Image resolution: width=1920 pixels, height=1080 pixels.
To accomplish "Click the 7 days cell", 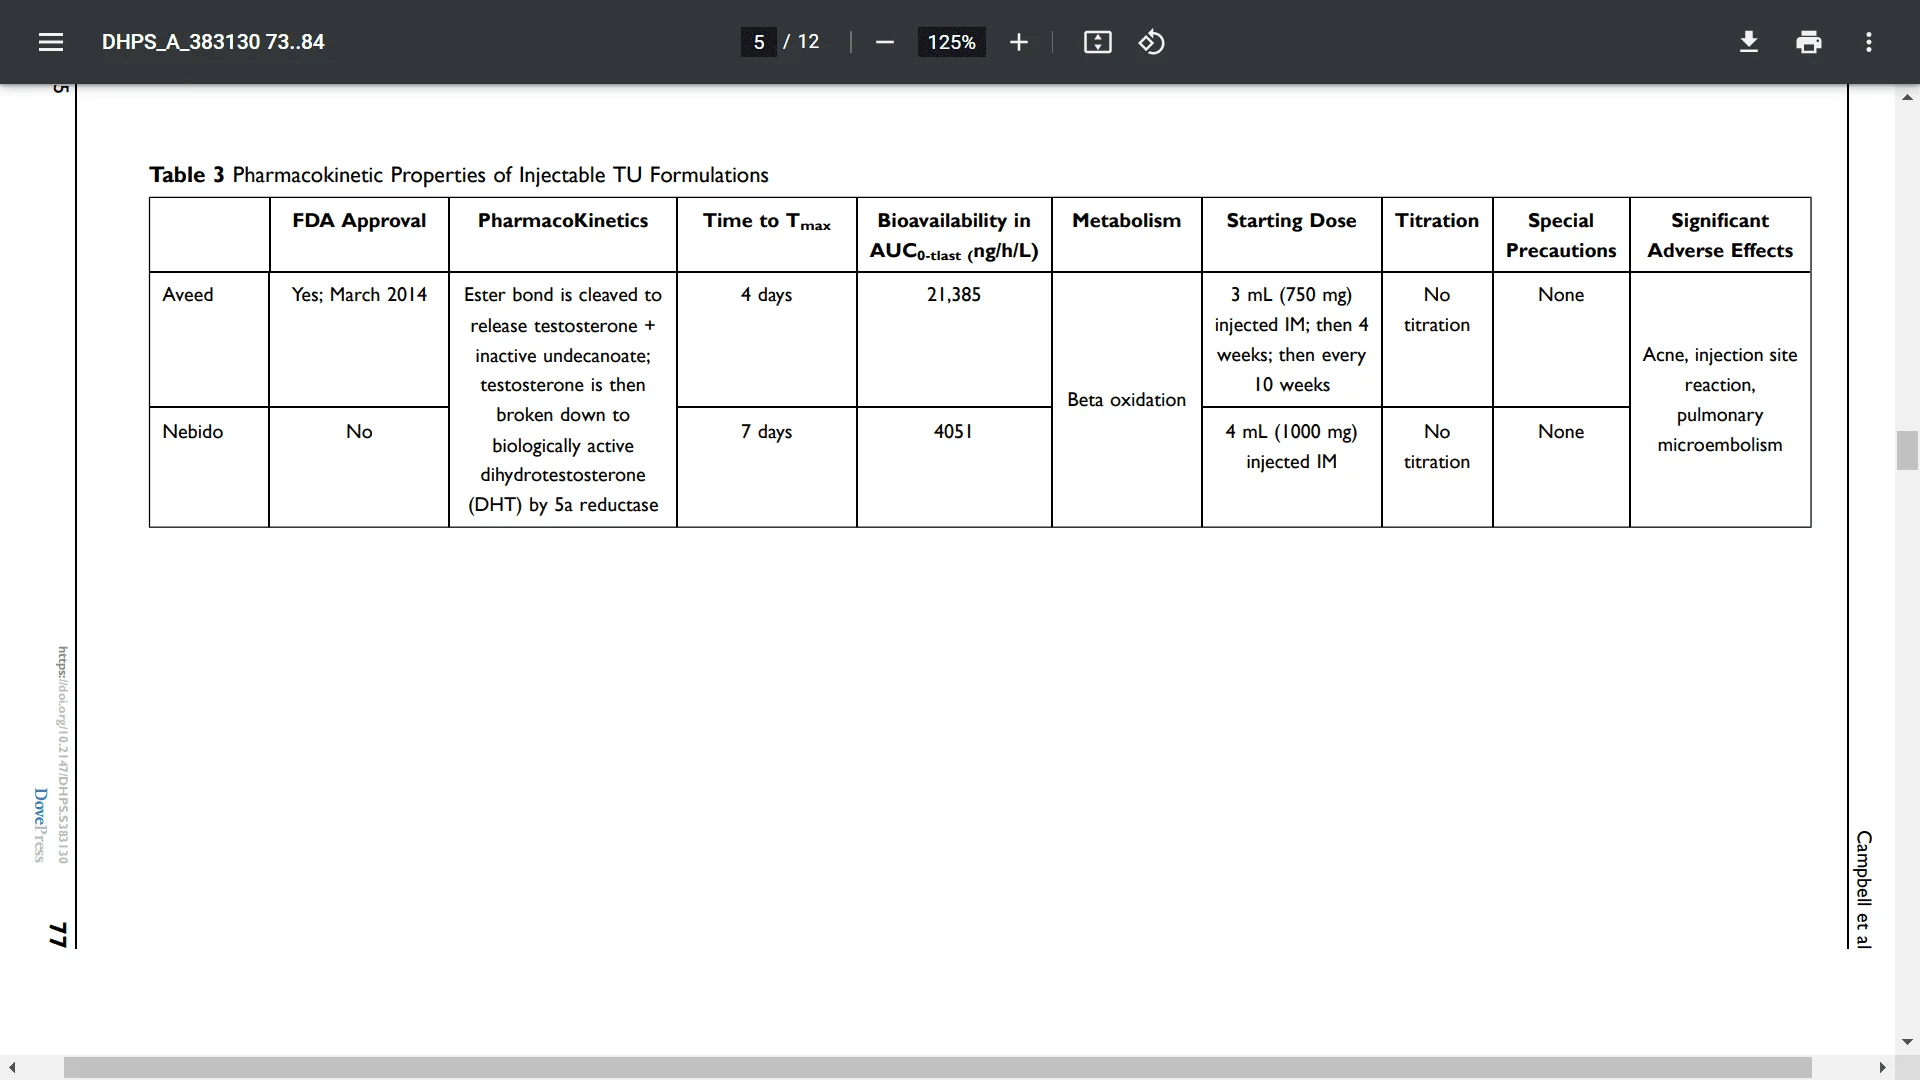I will pyautogui.click(x=767, y=432).
